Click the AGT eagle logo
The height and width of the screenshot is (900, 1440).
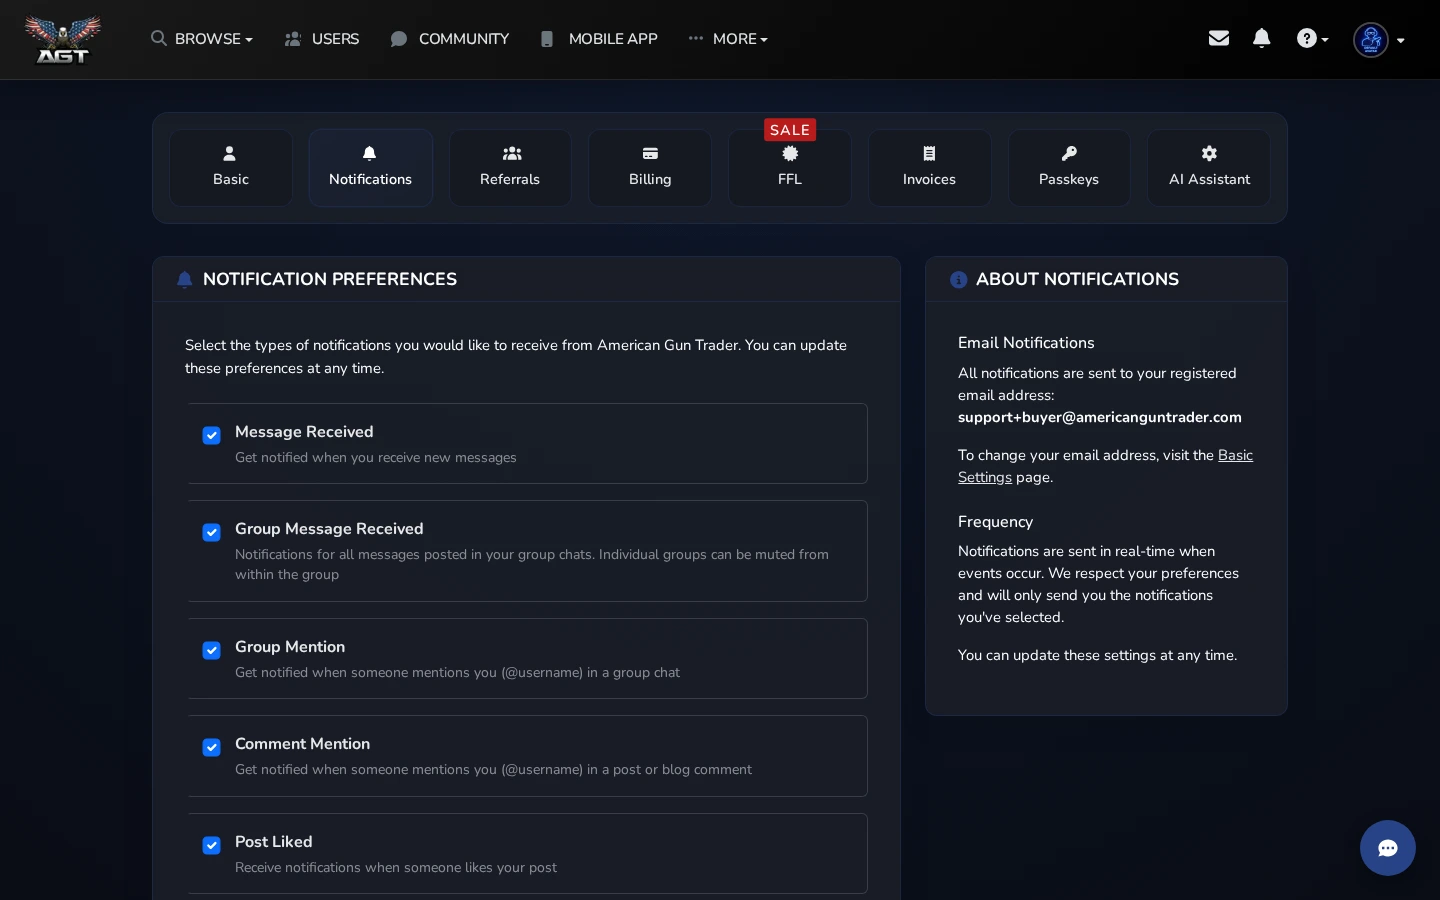[x=63, y=40]
